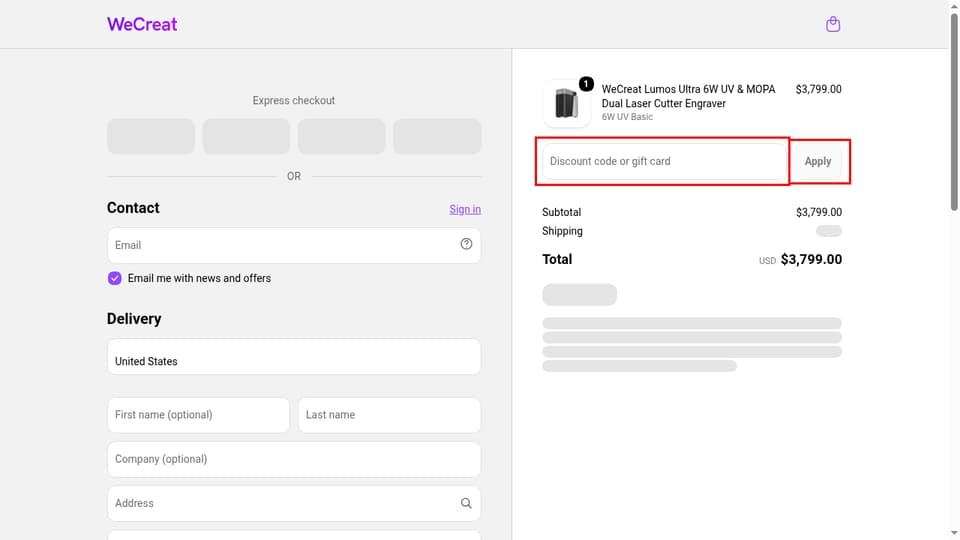Click the product title WeCreat Lumos Ultra
Screen dimensions: 960x540
pyautogui.click(x=688, y=96)
